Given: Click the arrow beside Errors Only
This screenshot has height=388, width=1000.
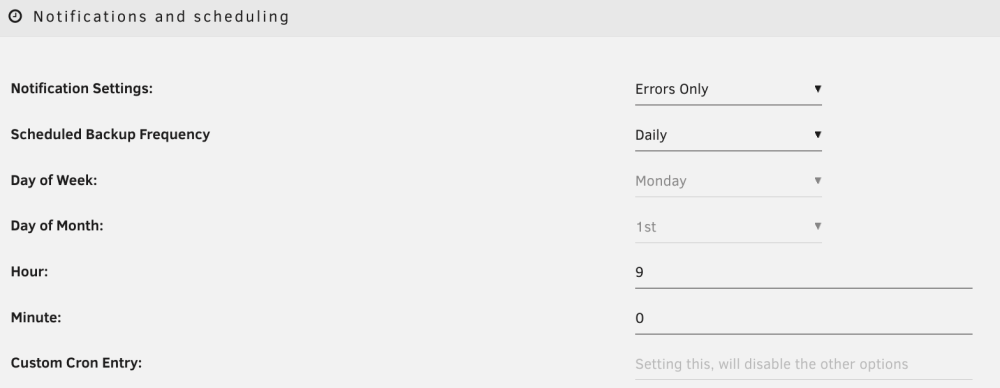Looking at the screenshot, I should click(x=817, y=89).
